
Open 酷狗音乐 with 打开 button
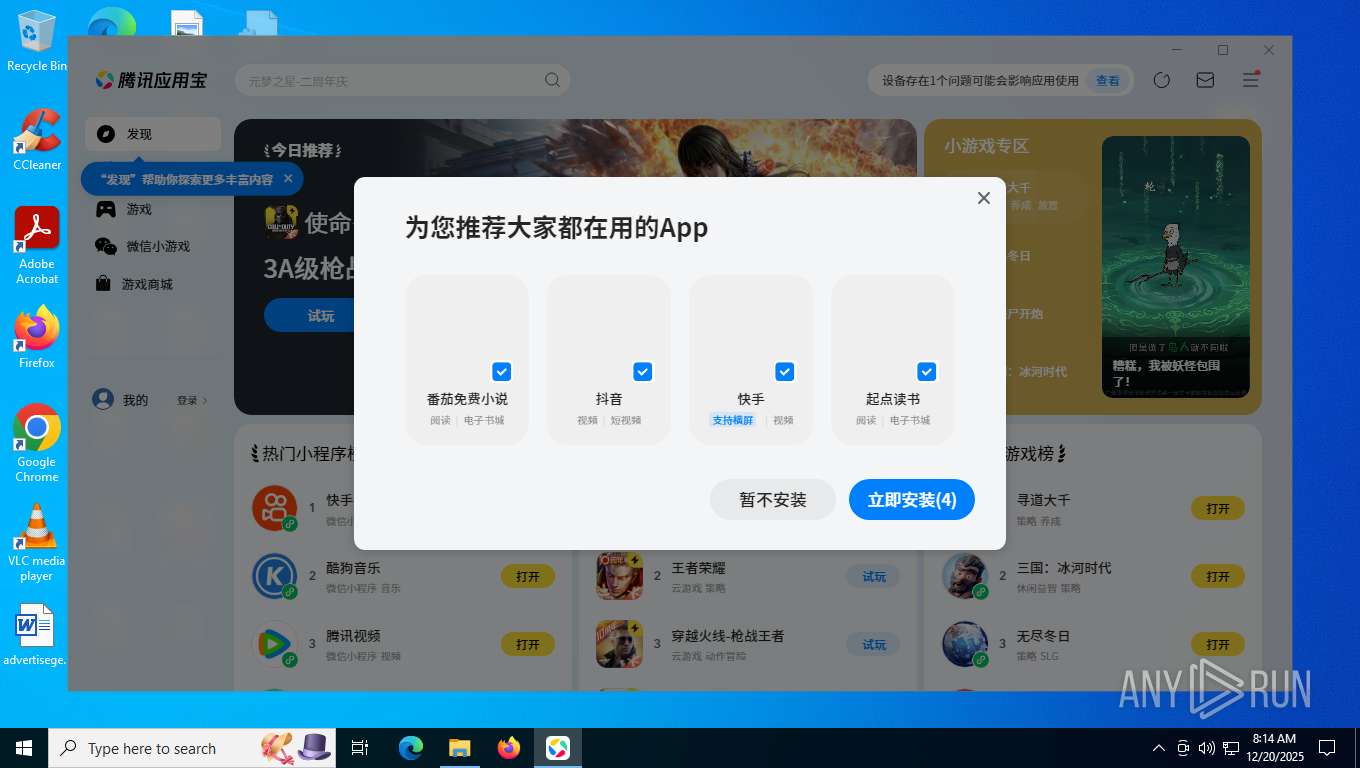(528, 576)
